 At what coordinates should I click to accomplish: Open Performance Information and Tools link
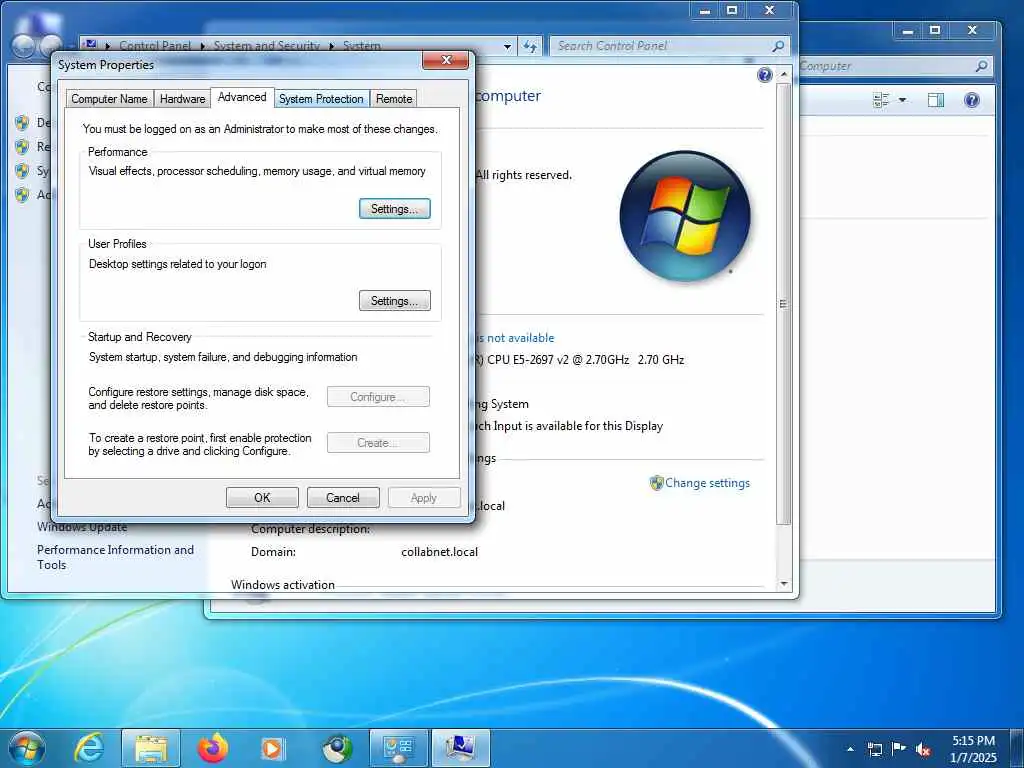[x=116, y=557]
